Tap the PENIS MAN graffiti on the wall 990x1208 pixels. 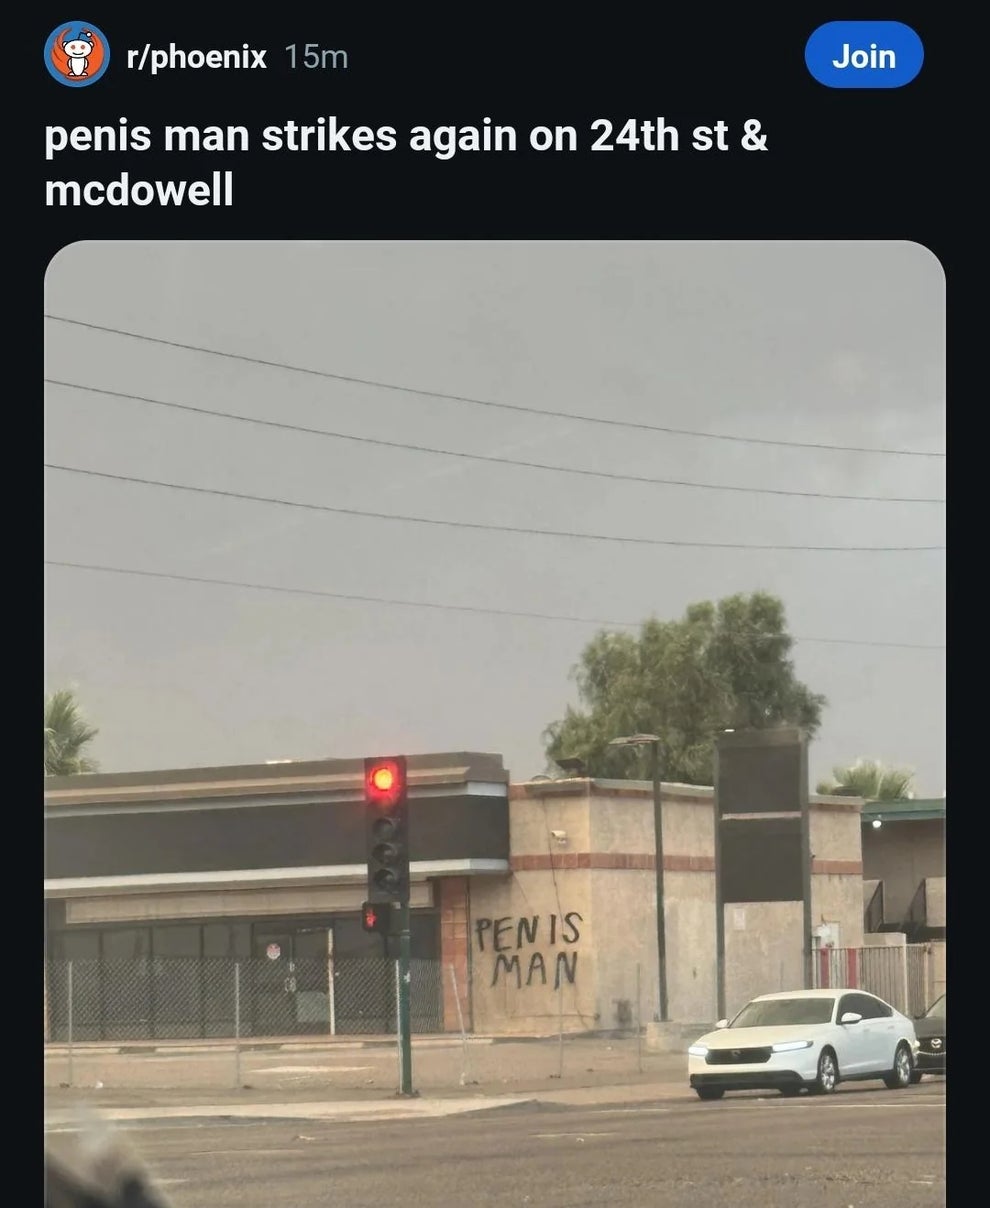[x=528, y=951]
